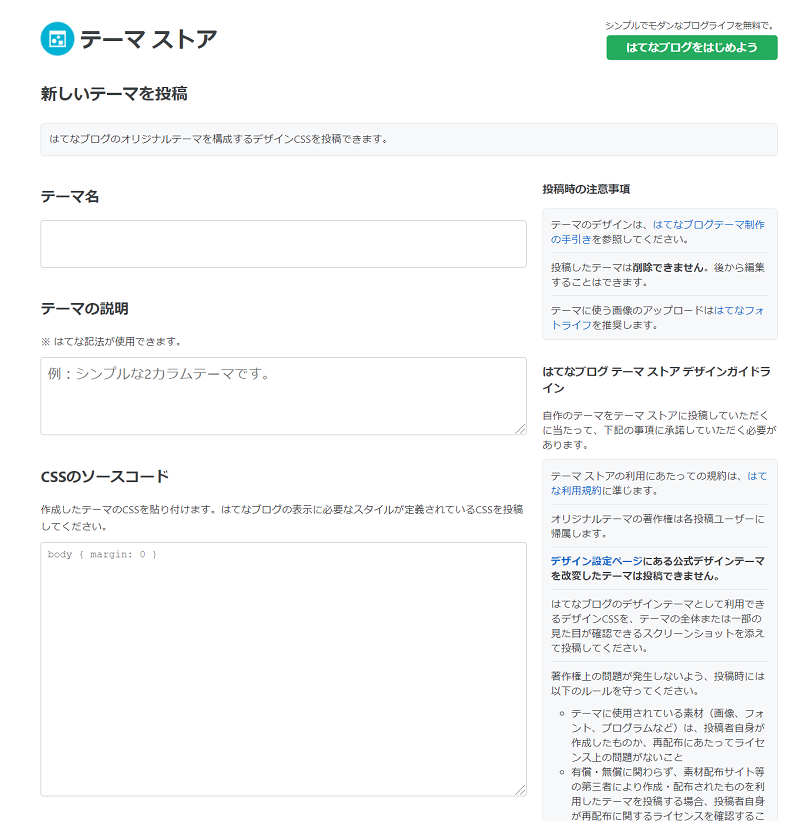The height and width of the screenshot is (821, 800).
Task: Click the grey intro banner about デザインCSS
Action: [x=409, y=139]
